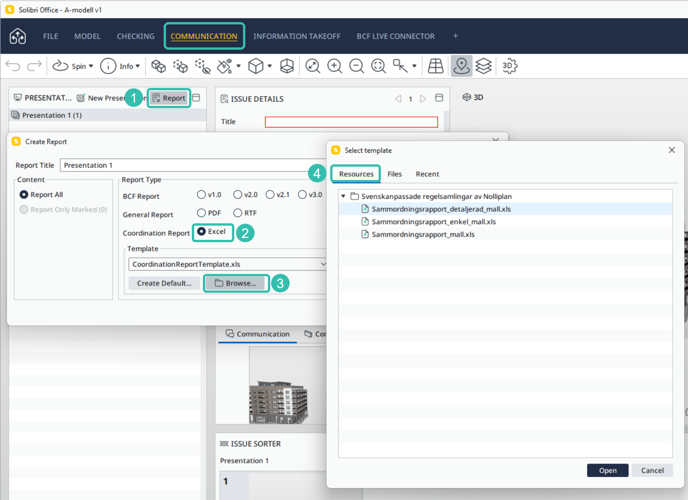Screen dimensions: 688x500
Task: Click the zoom to selection icon
Action: [x=378, y=66]
